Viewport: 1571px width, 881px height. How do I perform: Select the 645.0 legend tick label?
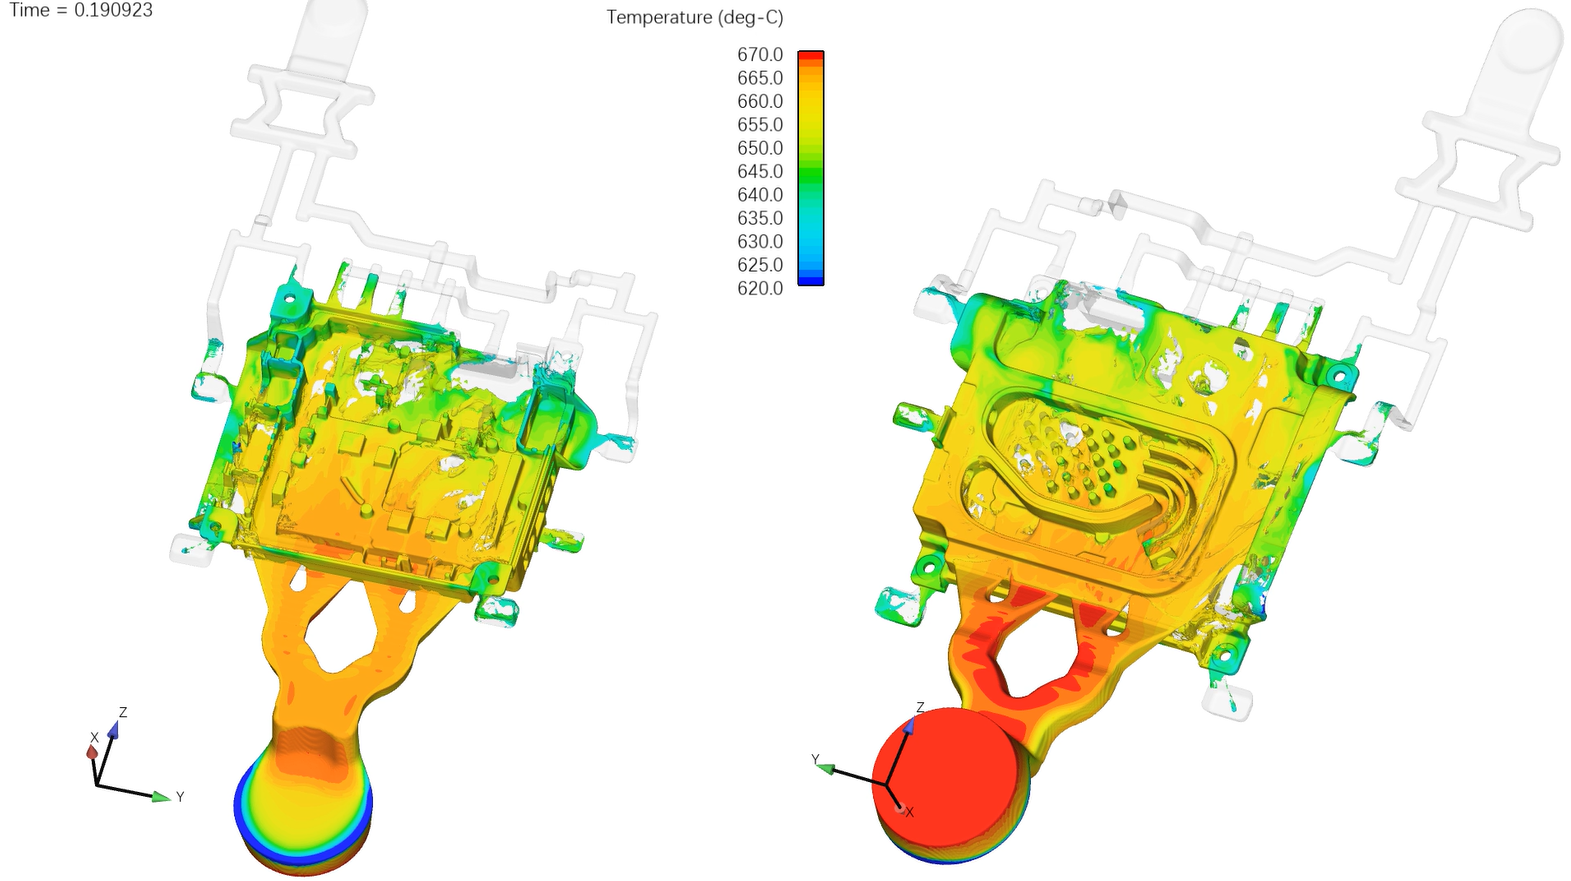click(x=759, y=172)
